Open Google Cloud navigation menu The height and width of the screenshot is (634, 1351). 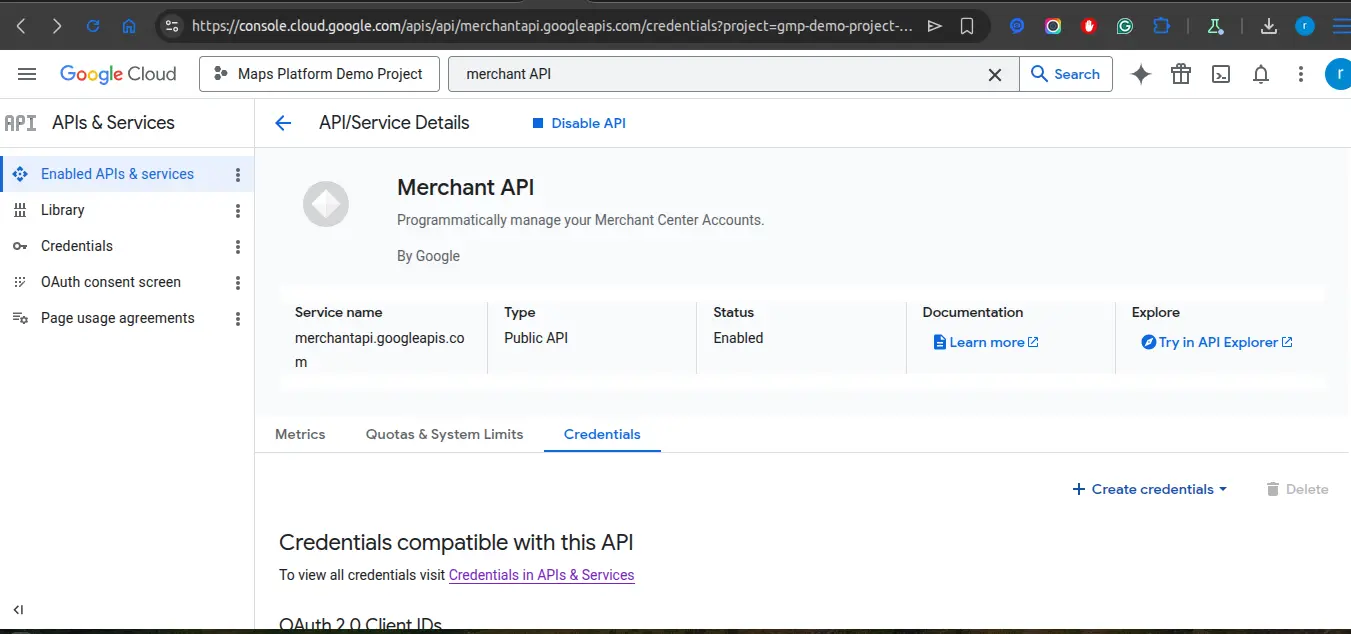click(27, 74)
